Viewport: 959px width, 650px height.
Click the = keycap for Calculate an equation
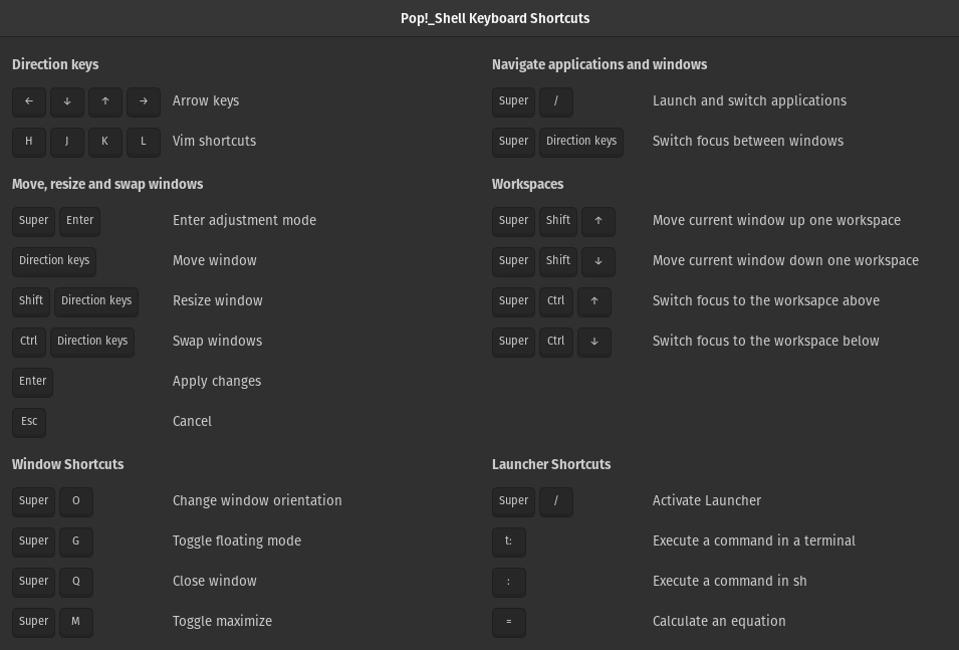(x=508, y=621)
